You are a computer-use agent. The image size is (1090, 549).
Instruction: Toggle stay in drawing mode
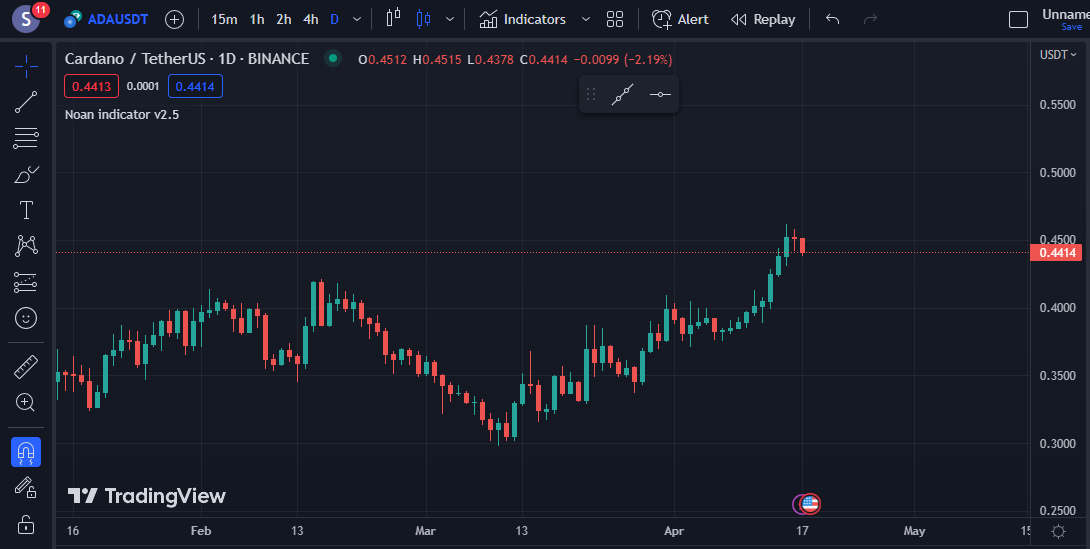26,488
